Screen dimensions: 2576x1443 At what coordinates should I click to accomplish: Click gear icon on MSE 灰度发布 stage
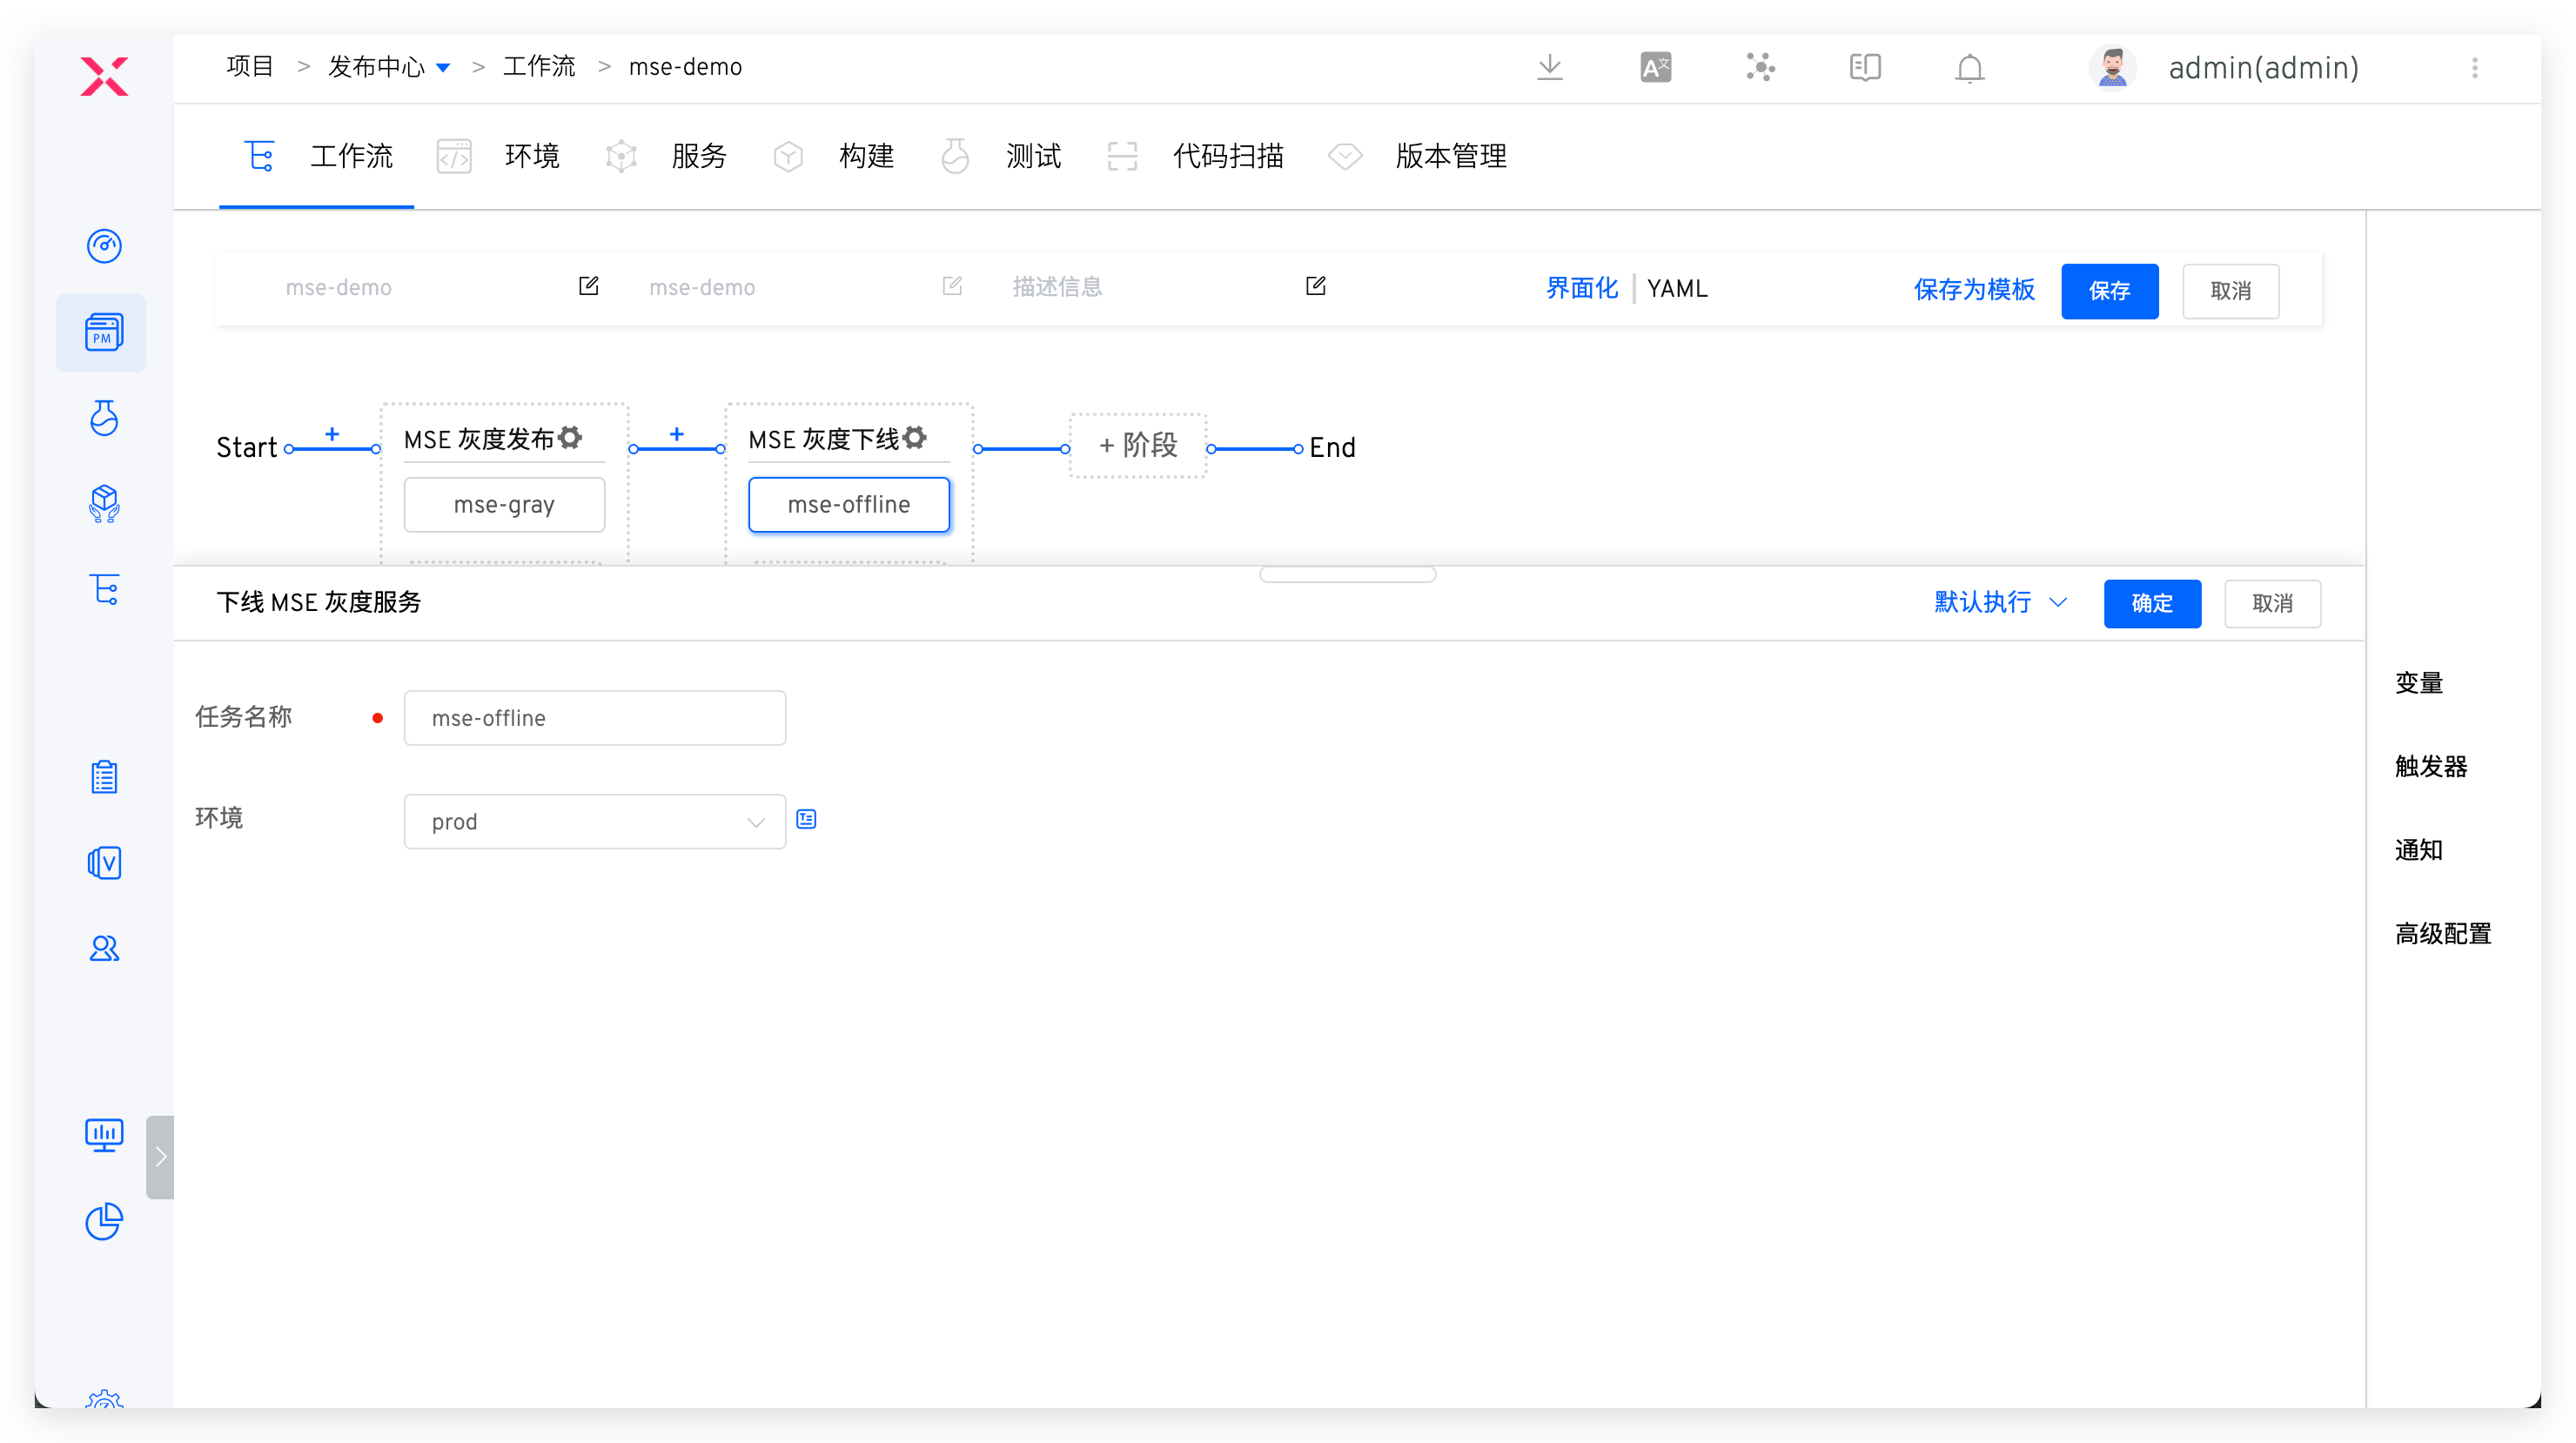click(570, 438)
